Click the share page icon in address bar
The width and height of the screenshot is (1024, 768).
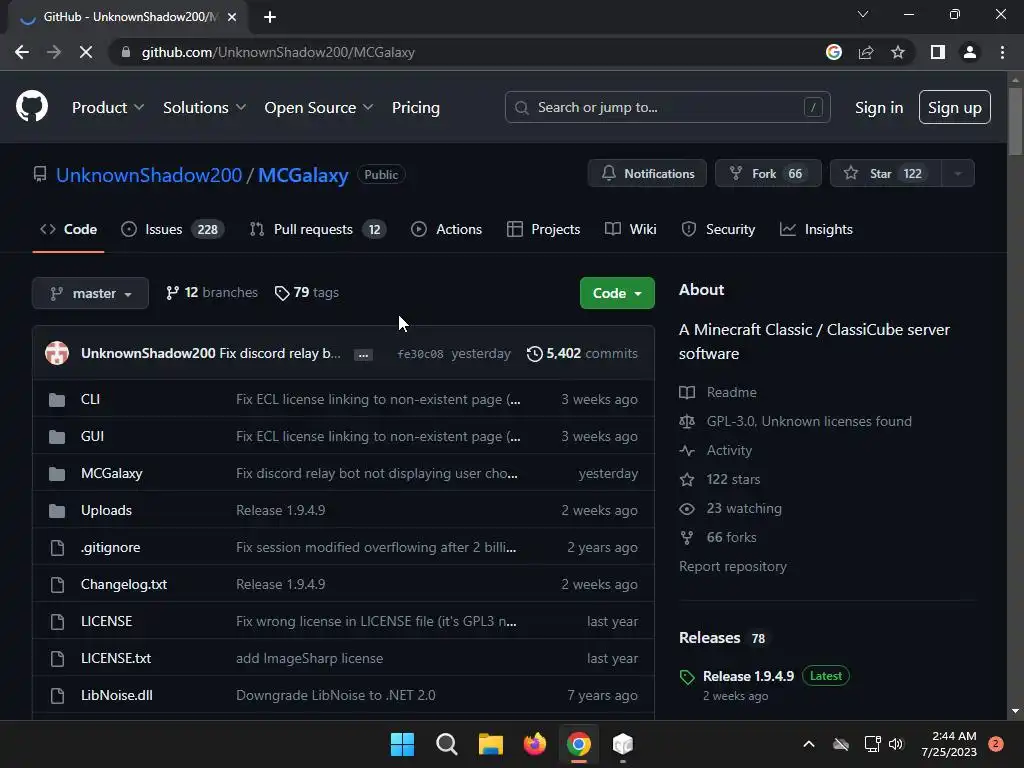tap(866, 52)
